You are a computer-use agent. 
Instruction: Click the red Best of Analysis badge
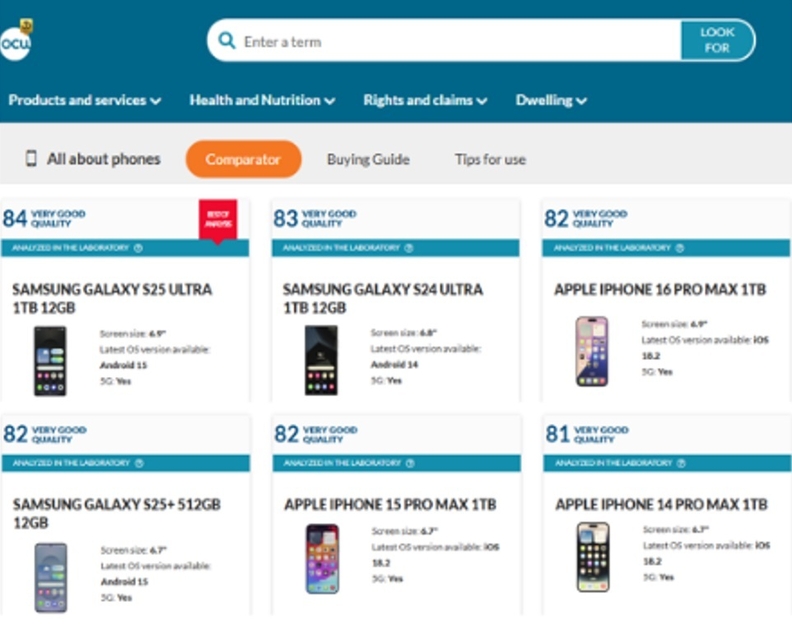(x=218, y=218)
